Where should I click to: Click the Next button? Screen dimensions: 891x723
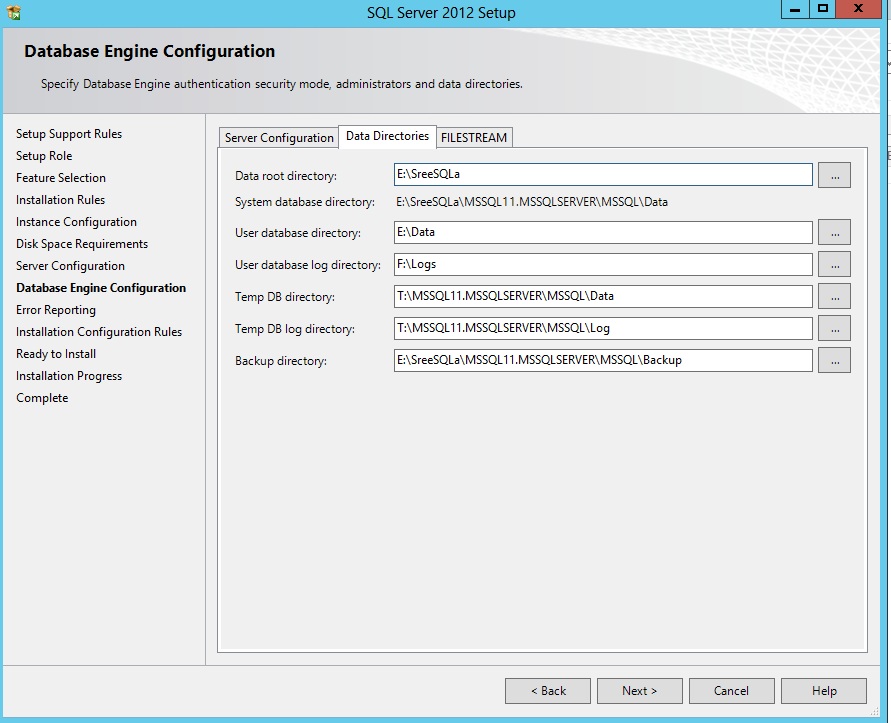click(639, 690)
